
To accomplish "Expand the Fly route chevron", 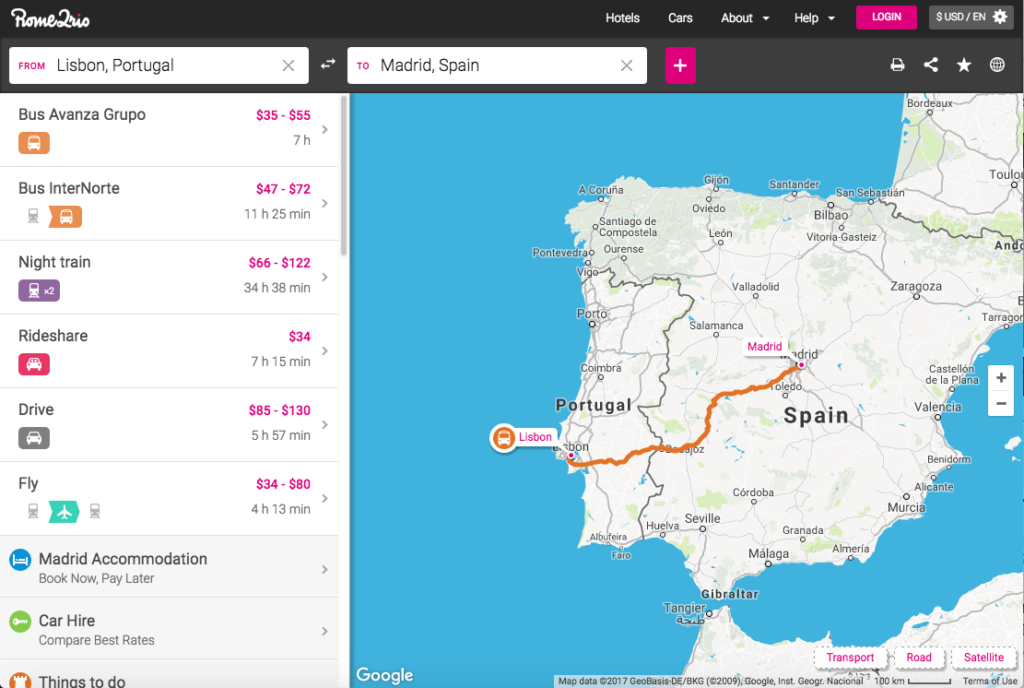I will (325, 498).
